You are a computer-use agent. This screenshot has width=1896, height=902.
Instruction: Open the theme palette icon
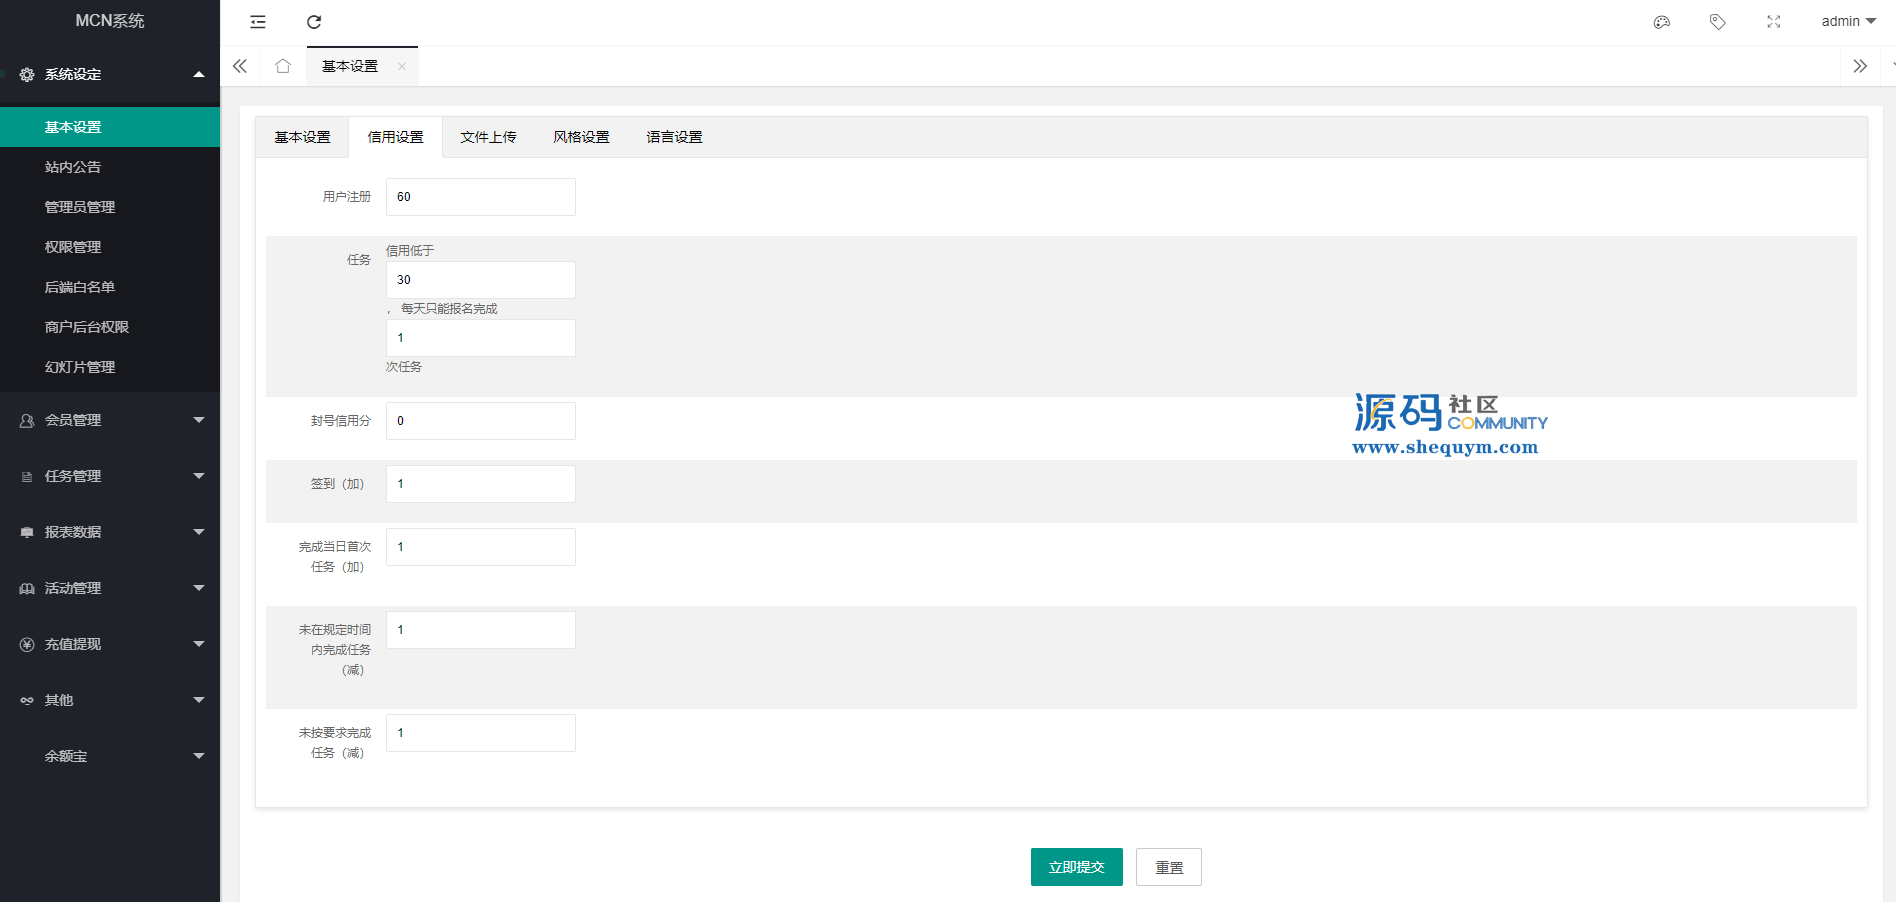(1662, 22)
